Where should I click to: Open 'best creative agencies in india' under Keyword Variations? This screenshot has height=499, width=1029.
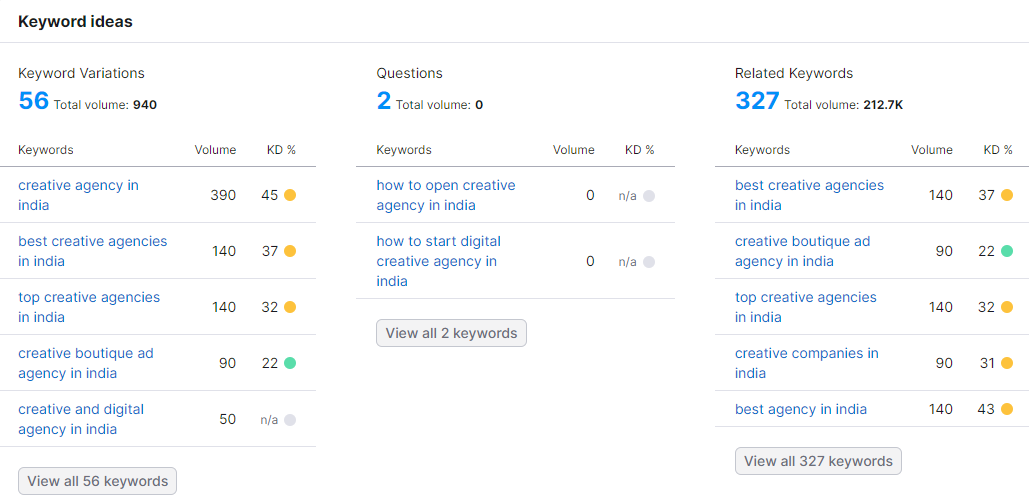pos(93,251)
